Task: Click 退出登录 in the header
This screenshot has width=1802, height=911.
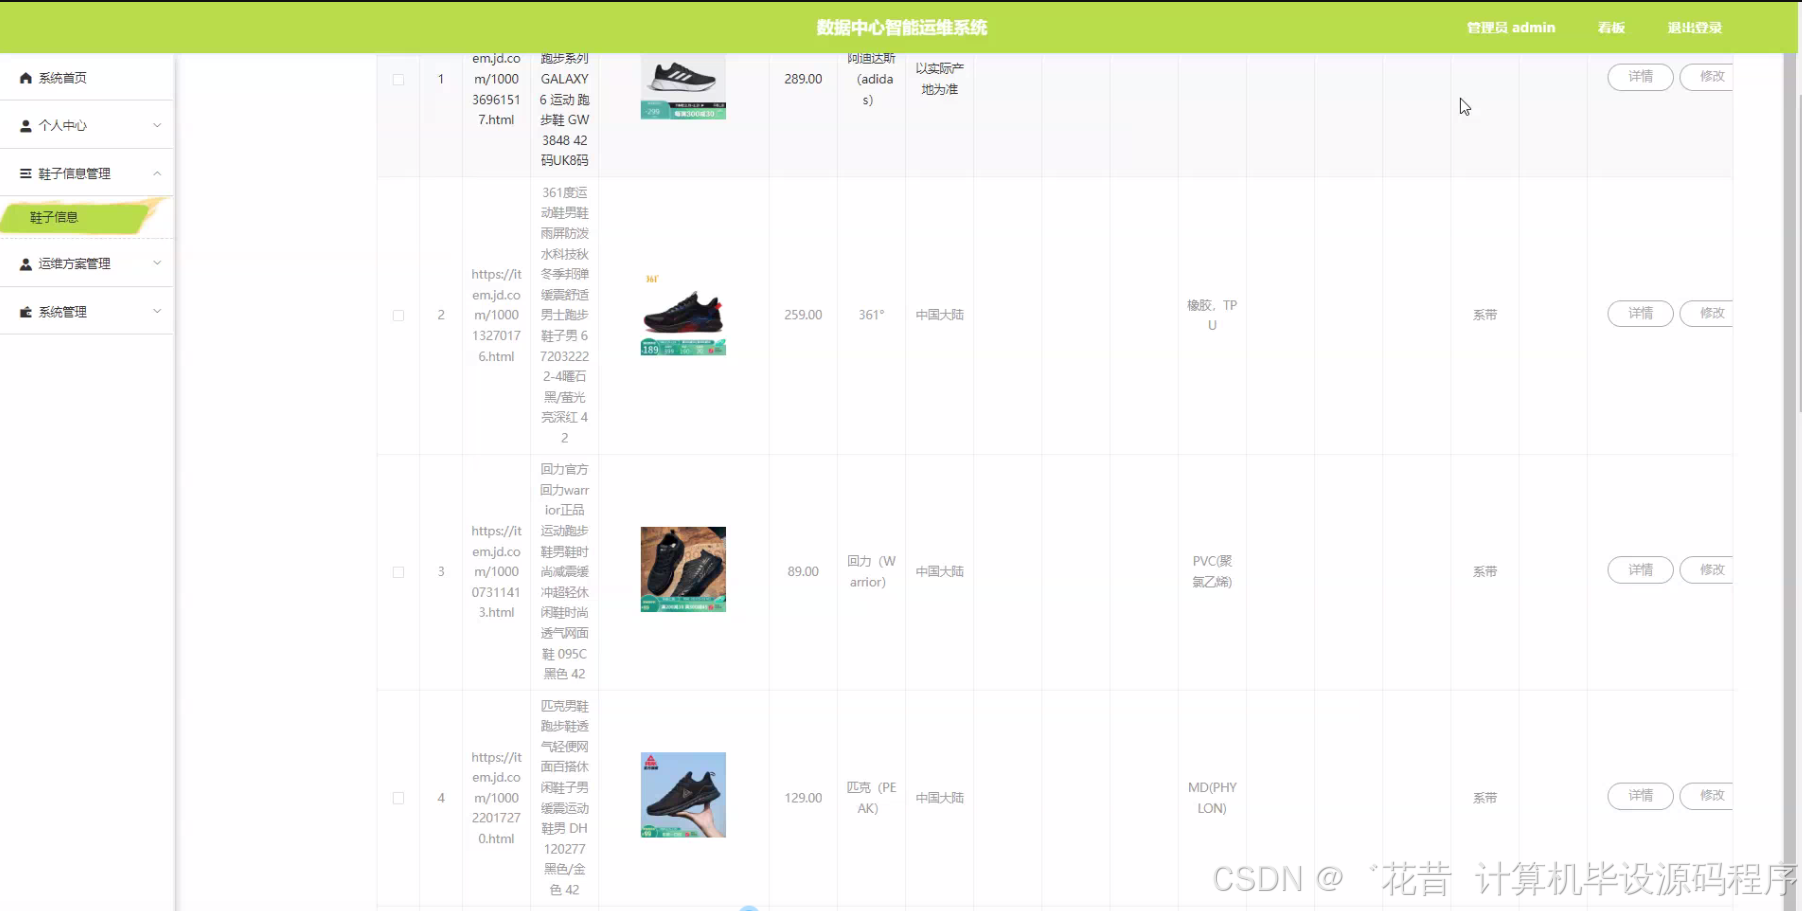Action: [1695, 28]
